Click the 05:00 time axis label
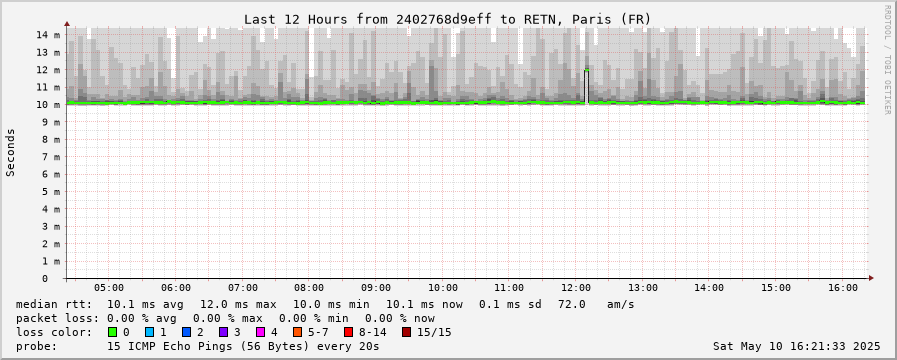This screenshot has height=360, width=897. click(109, 288)
